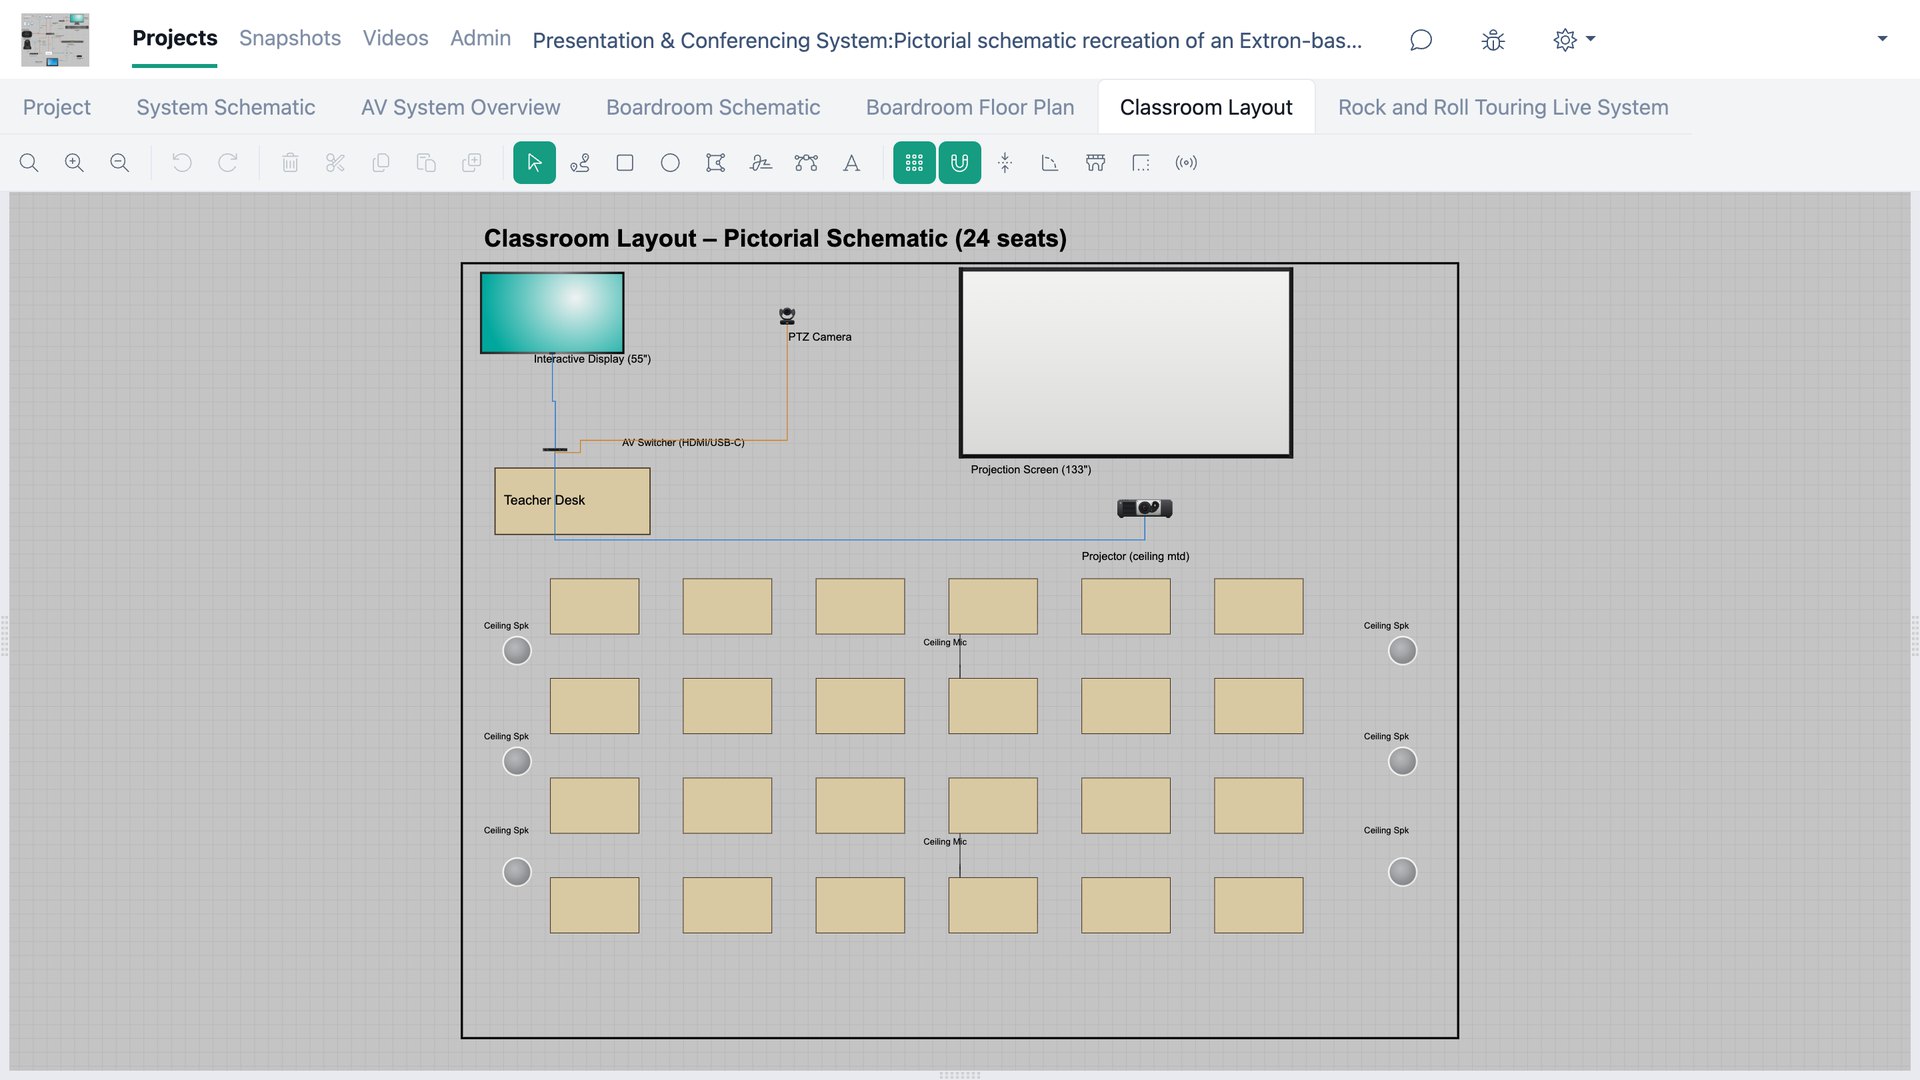Select the ellipse shape tool

coord(670,163)
